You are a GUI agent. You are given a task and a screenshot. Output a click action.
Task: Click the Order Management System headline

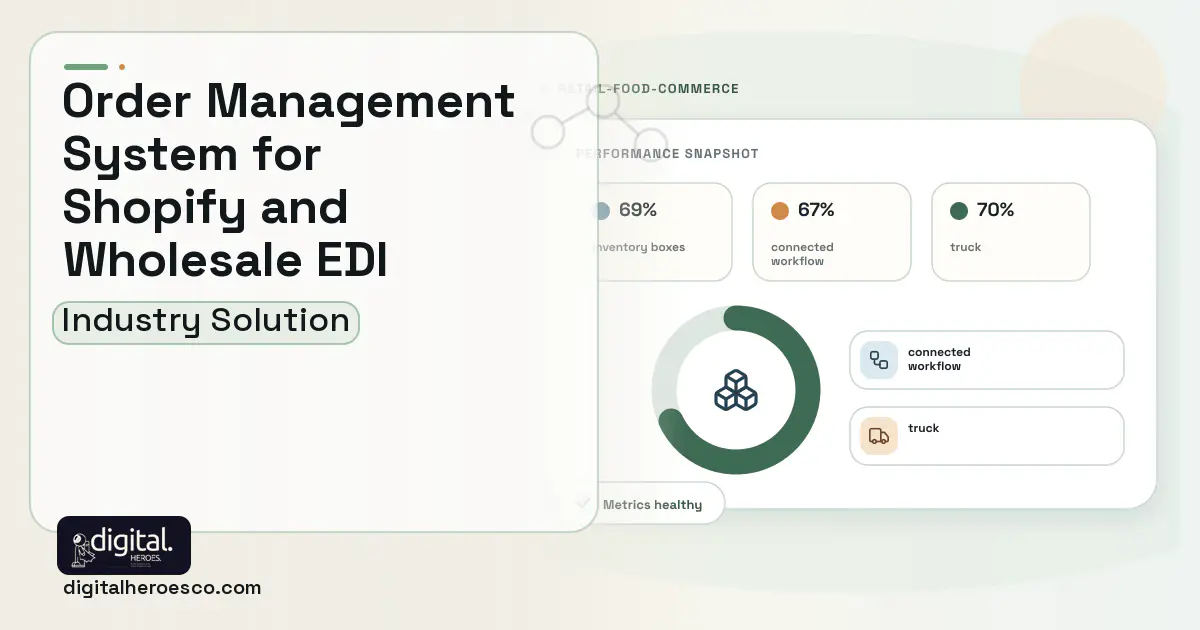point(288,180)
